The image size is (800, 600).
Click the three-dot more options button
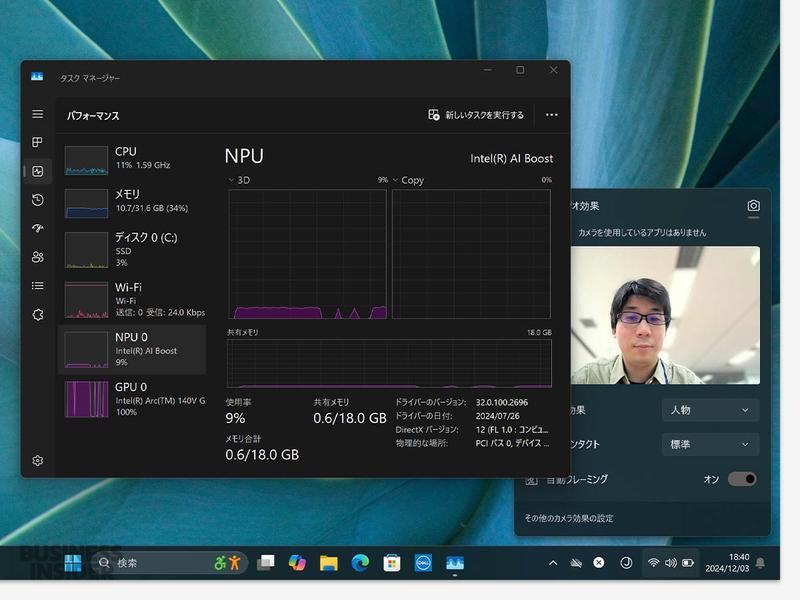pos(552,115)
